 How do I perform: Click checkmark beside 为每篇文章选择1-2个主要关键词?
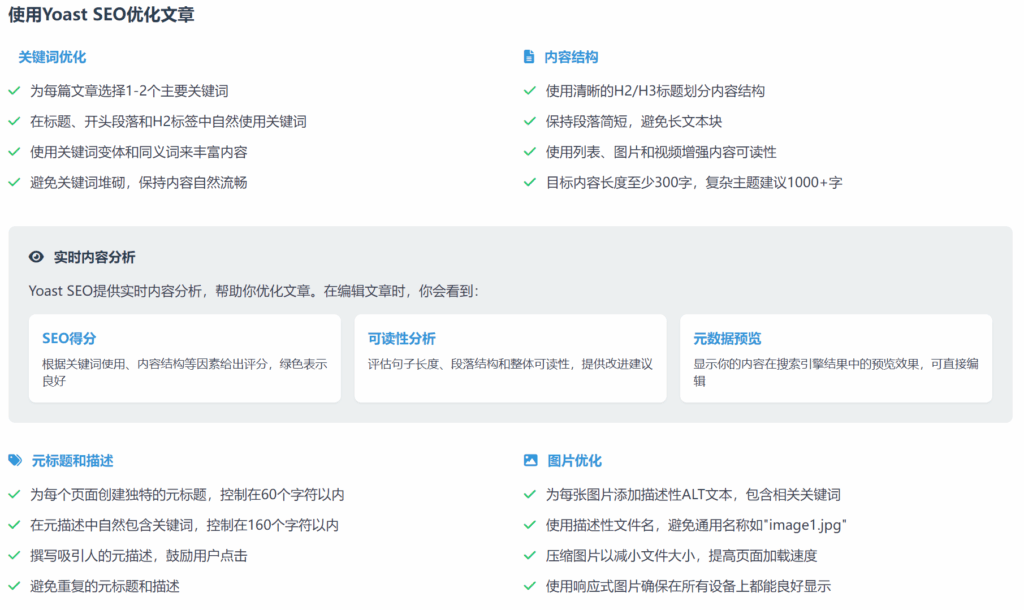pos(14,91)
